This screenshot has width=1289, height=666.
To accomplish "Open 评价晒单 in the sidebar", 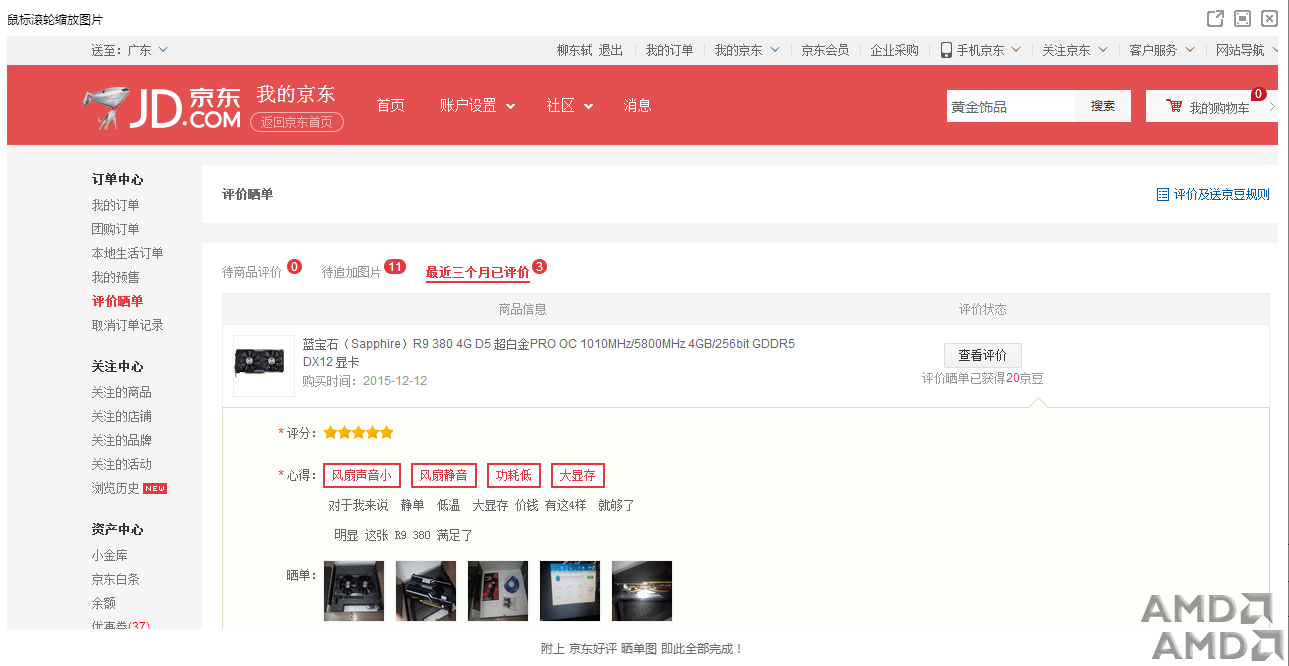I will pos(118,301).
